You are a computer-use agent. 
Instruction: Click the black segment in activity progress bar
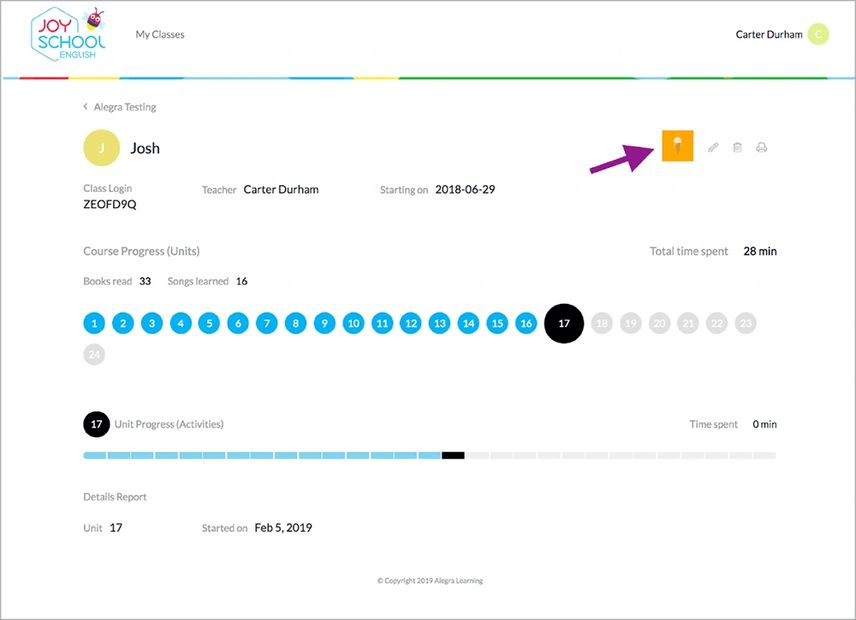[x=453, y=456]
